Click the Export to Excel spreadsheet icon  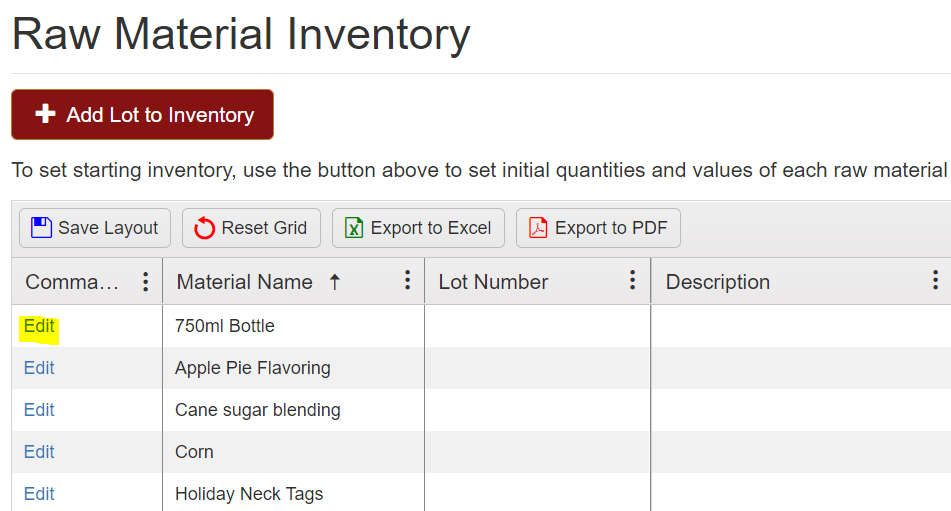pos(354,228)
